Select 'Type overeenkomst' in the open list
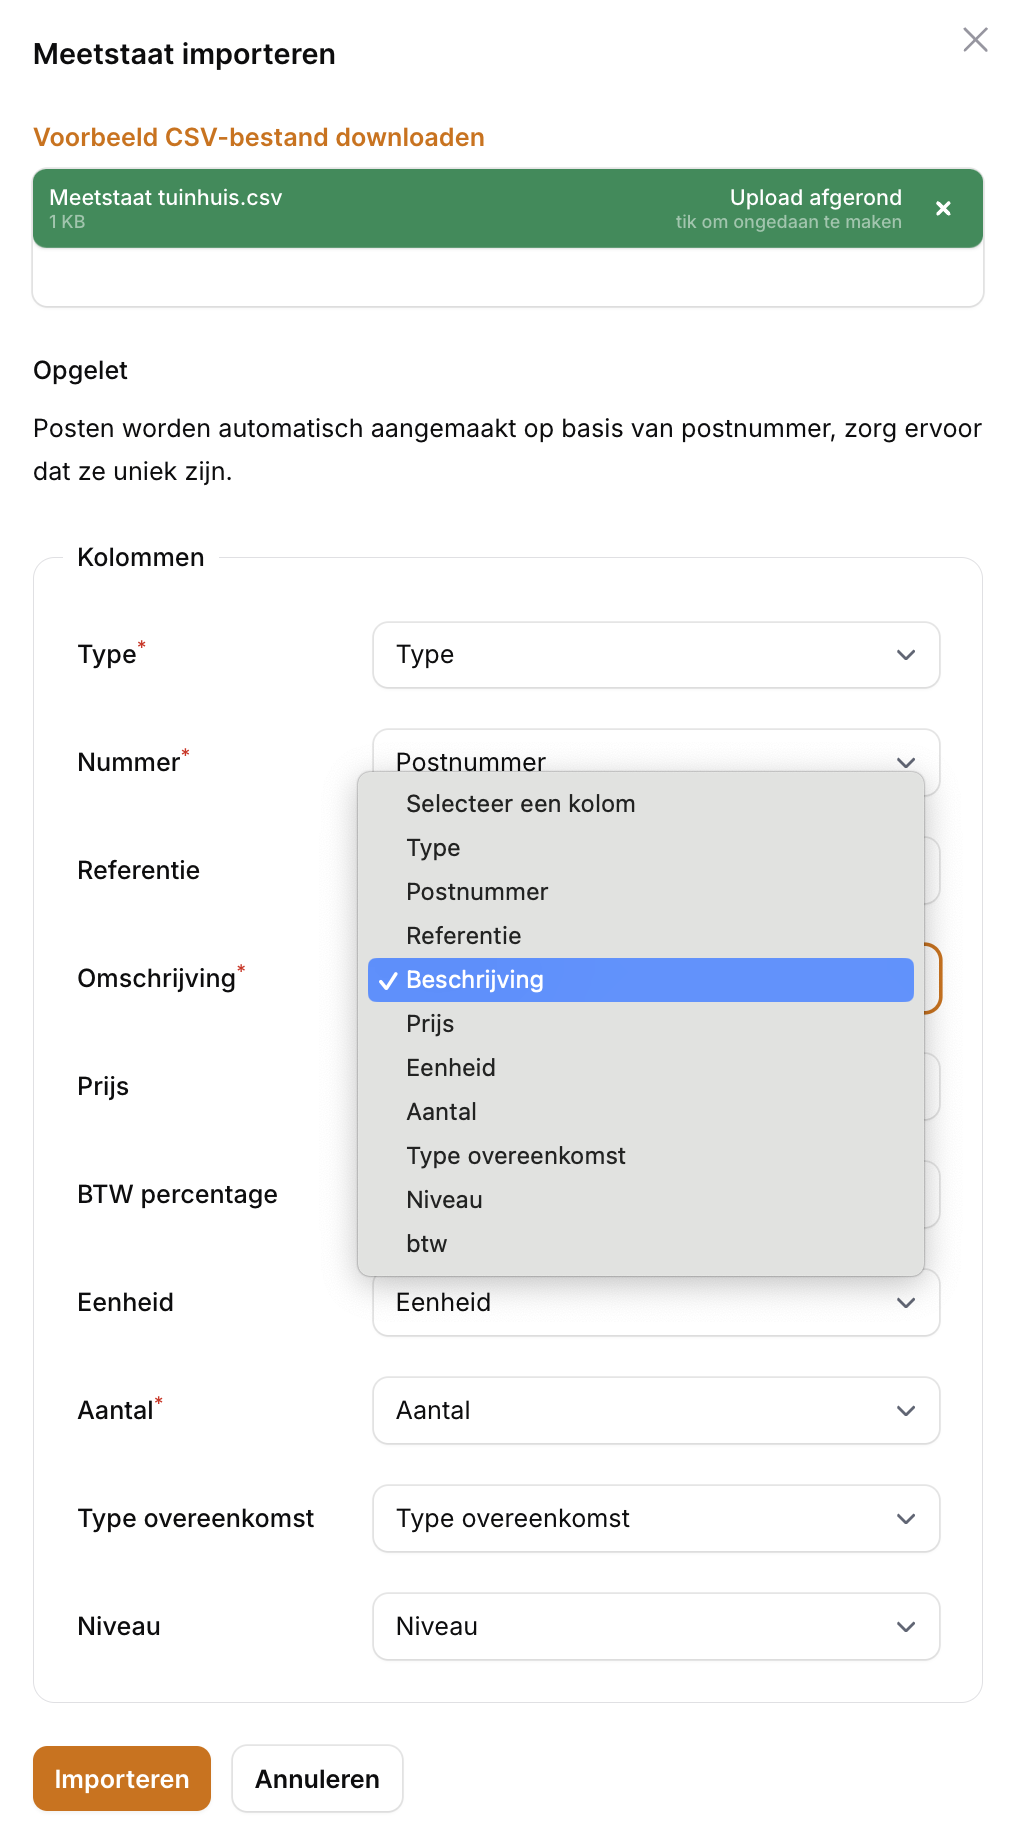 point(515,1156)
